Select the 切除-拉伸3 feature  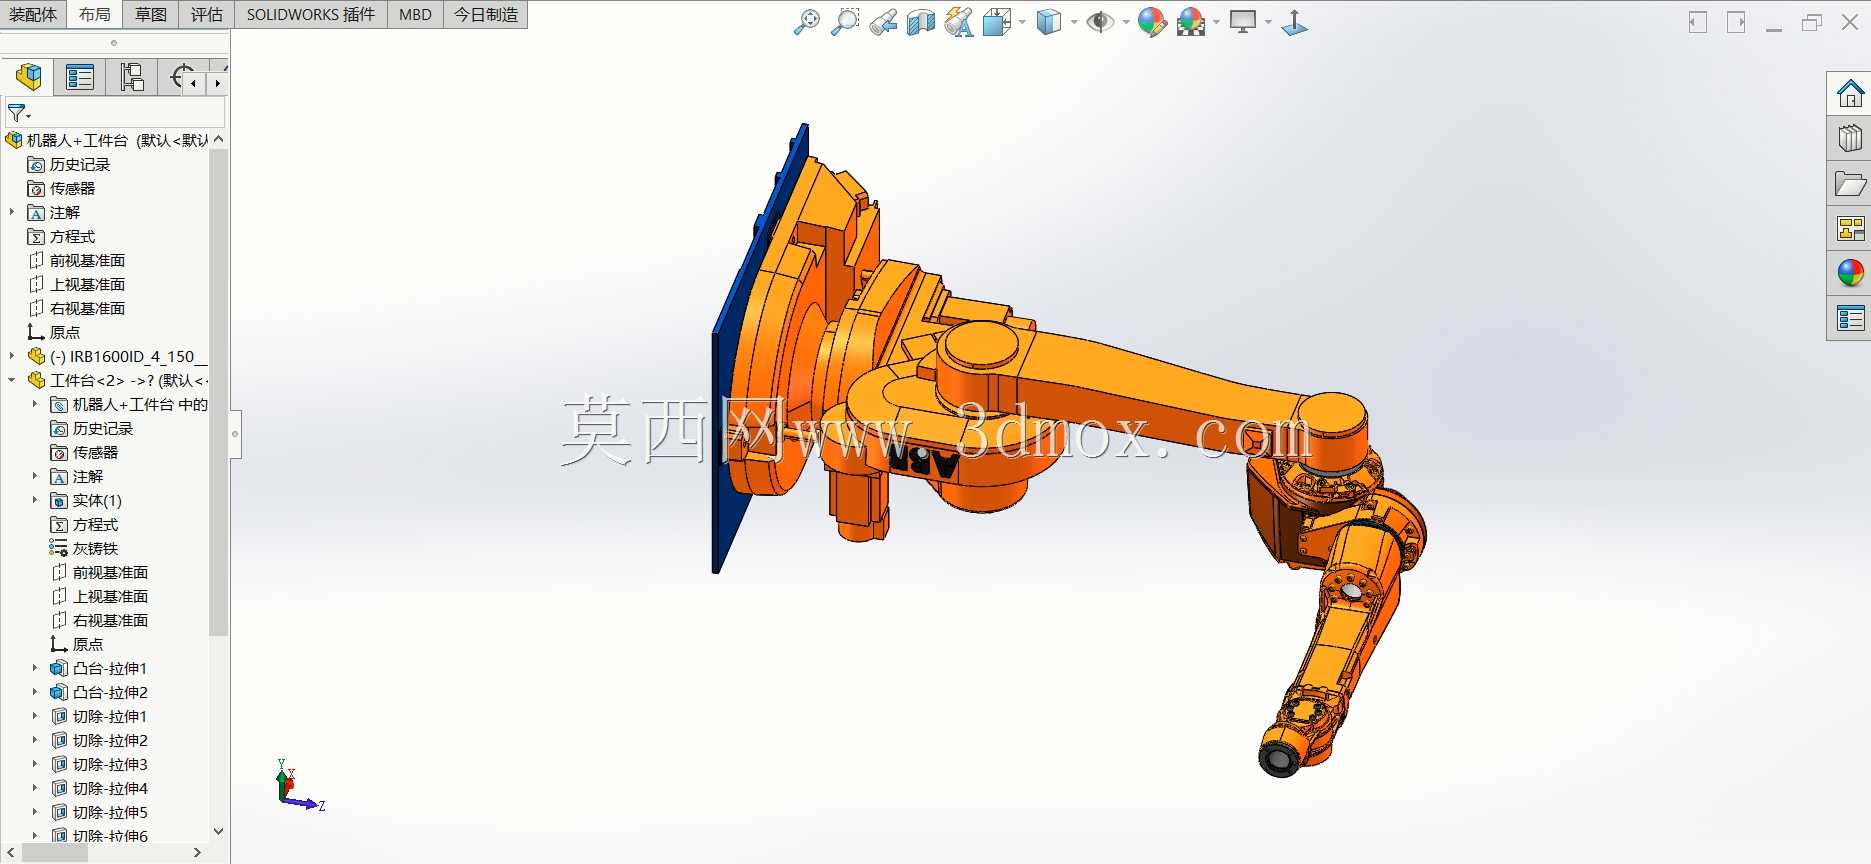pyautogui.click(x=99, y=764)
